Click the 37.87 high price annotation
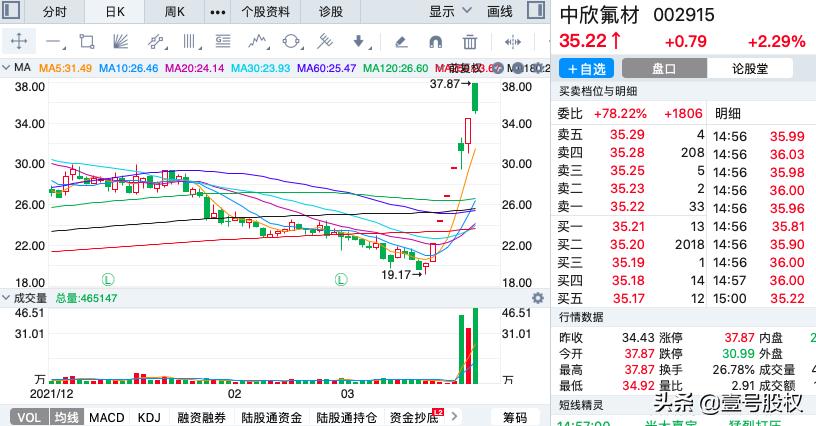The width and height of the screenshot is (816, 426). 444,84
